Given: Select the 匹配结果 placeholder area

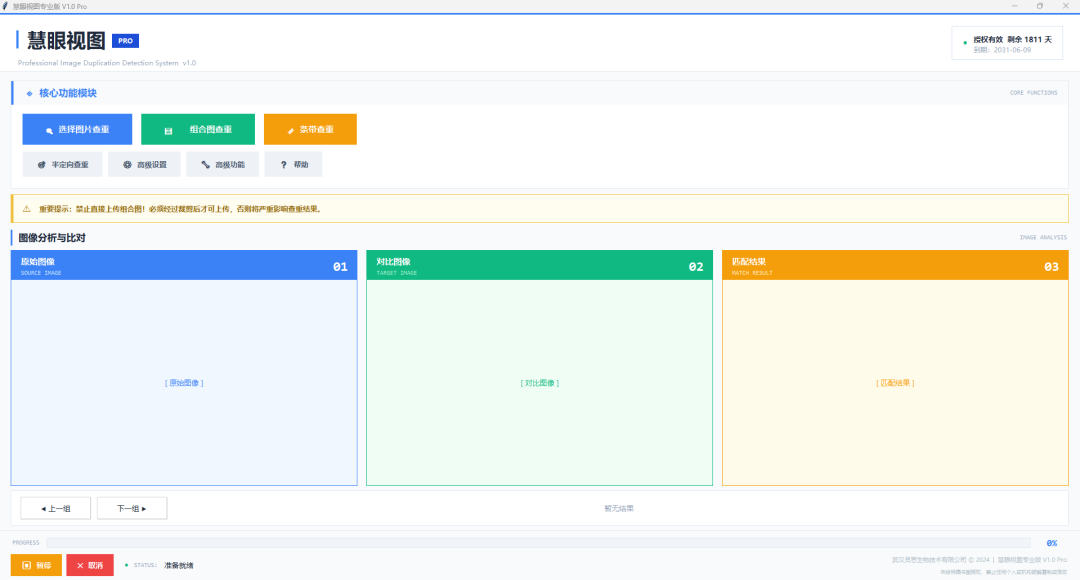Looking at the screenshot, I should [895, 382].
